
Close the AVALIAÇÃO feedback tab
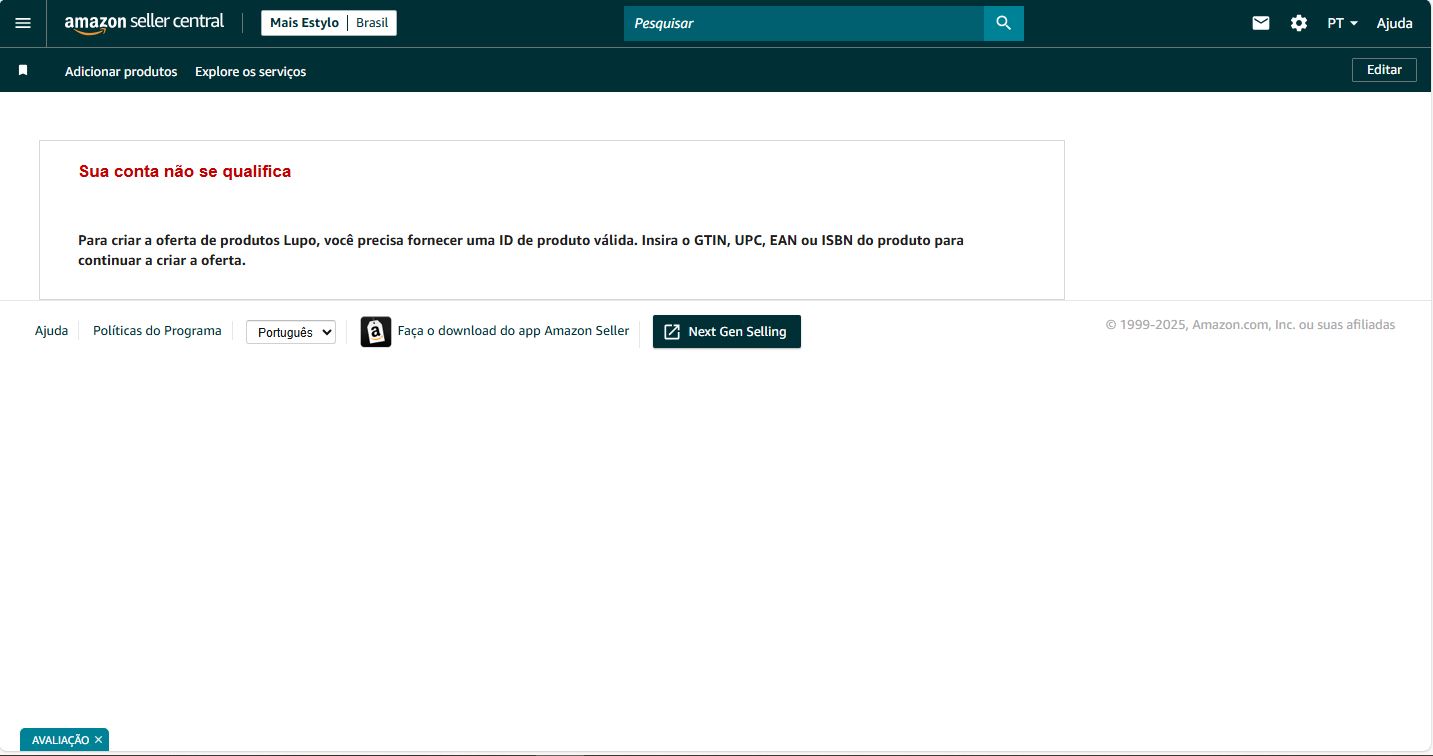coord(98,740)
